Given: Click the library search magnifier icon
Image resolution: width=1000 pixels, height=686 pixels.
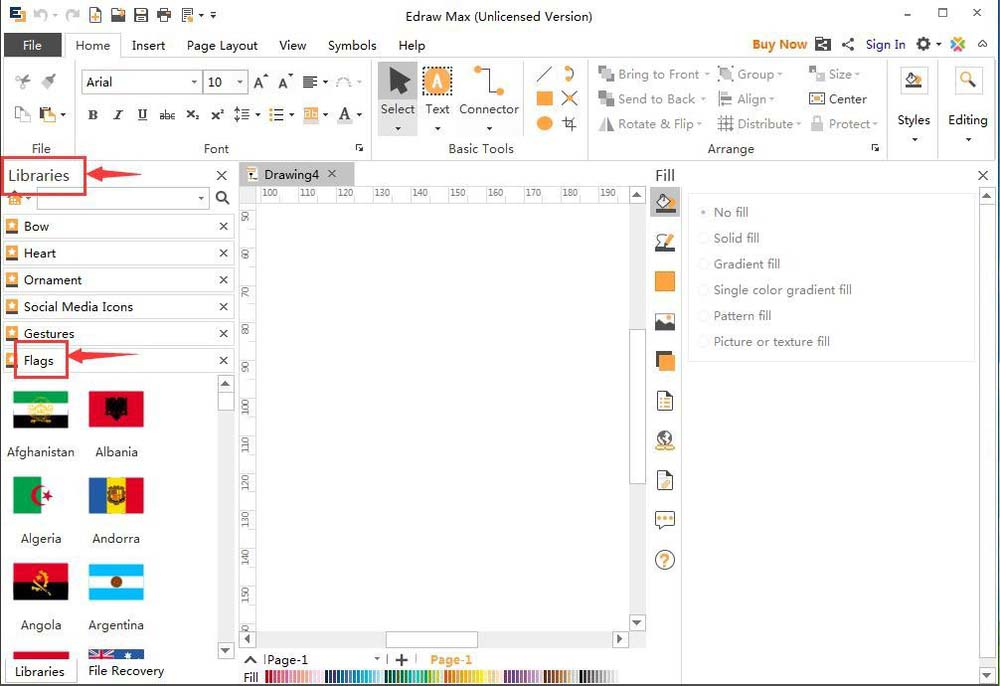Looking at the screenshot, I should pyautogui.click(x=222, y=199).
